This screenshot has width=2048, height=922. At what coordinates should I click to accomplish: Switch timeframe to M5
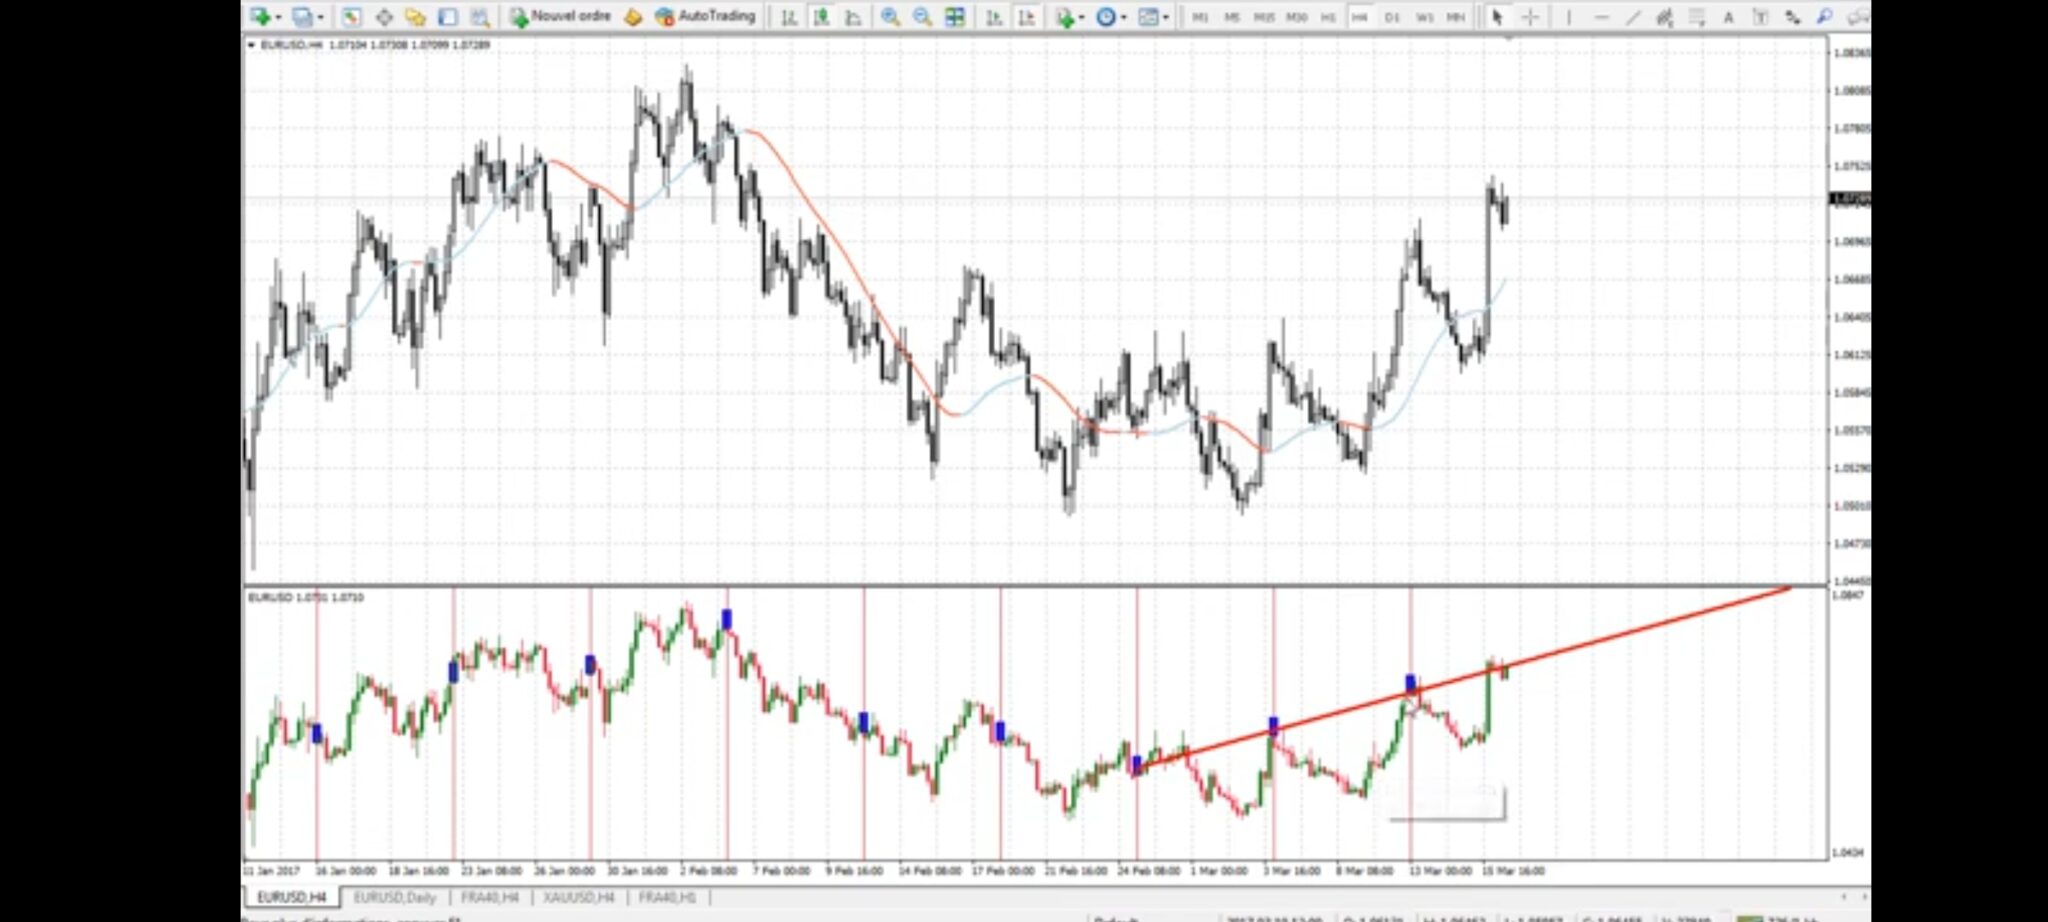click(x=1232, y=17)
